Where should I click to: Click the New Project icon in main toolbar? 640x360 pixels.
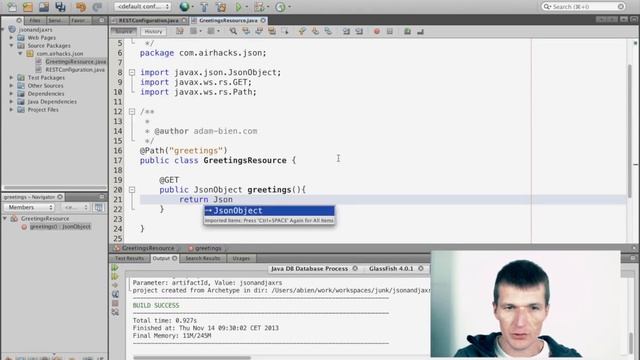pyautogui.click(x=28, y=7)
